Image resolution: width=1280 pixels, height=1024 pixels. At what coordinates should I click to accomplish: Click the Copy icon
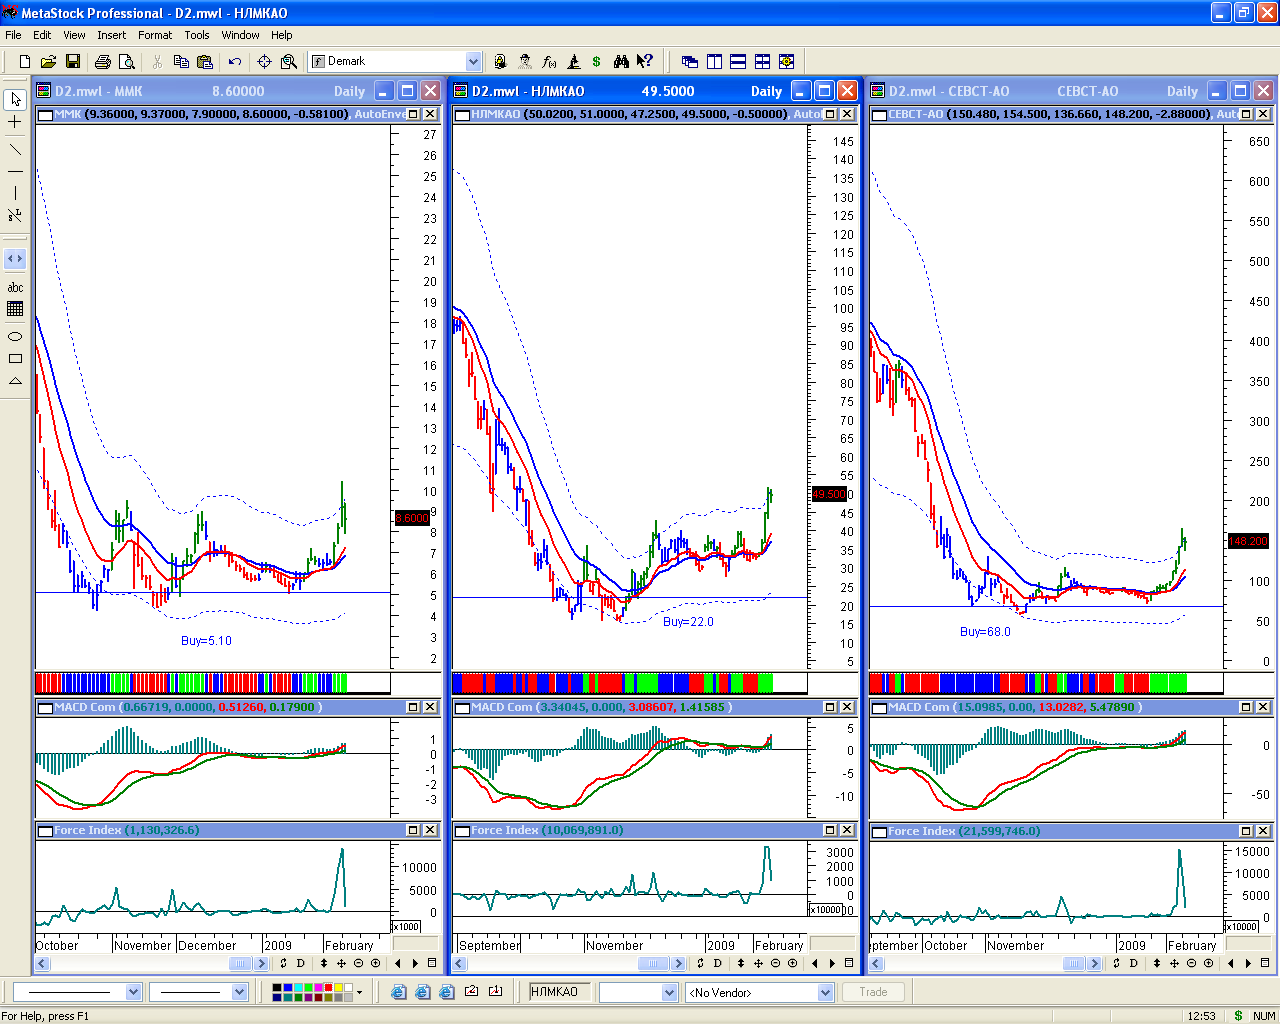click(181, 62)
